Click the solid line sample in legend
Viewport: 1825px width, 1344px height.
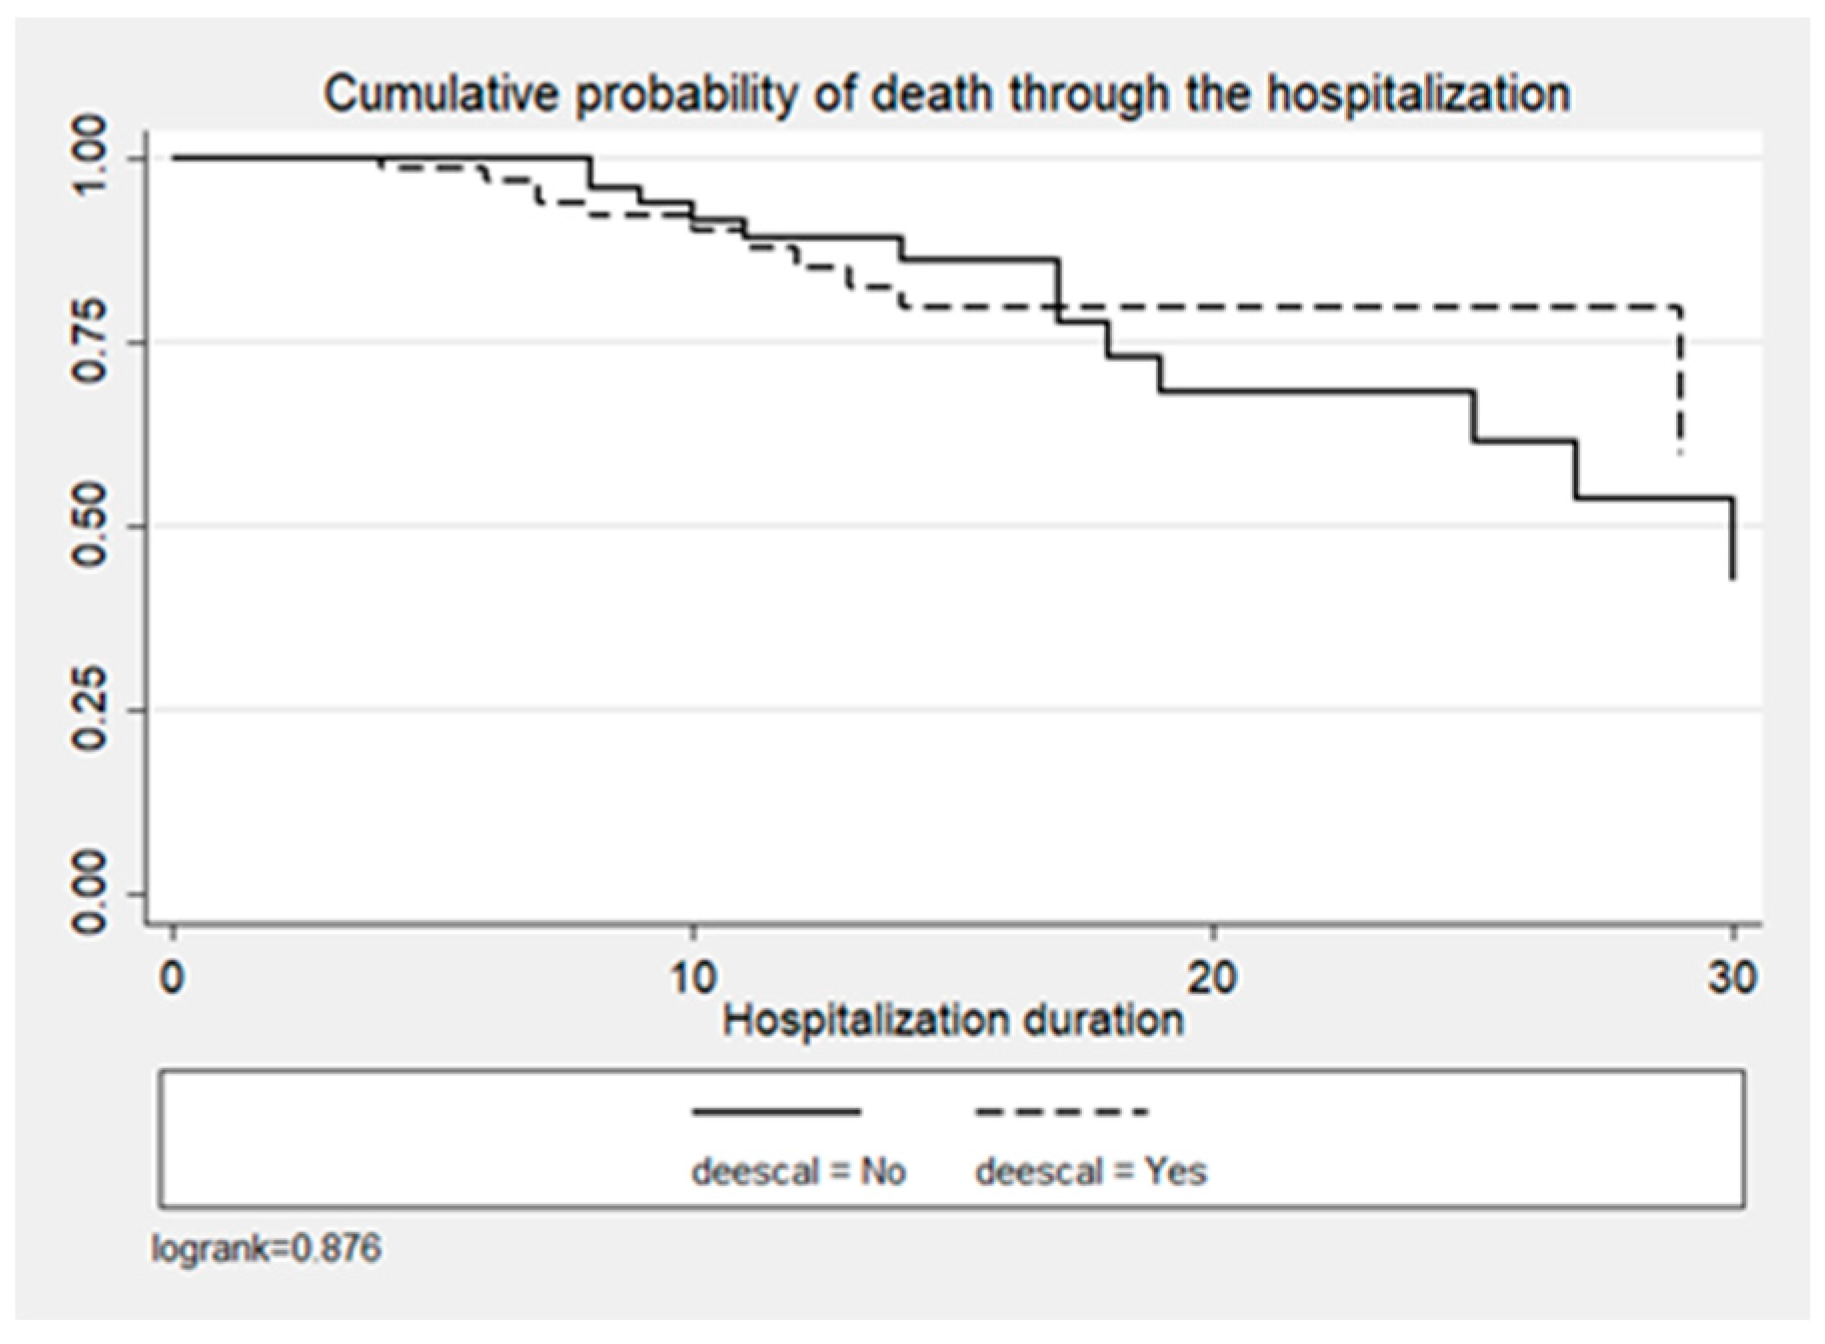tap(776, 1111)
